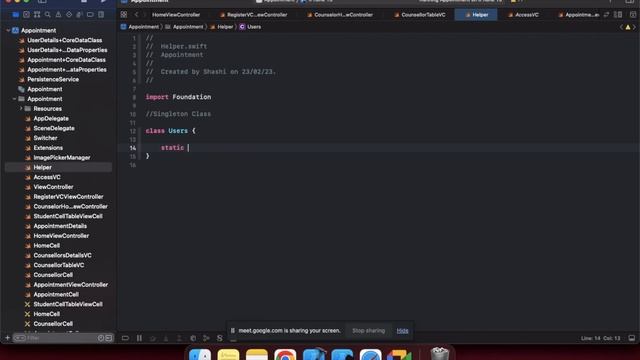Open the Switcher file
The image size is (640, 360).
[x=45, y=138]
